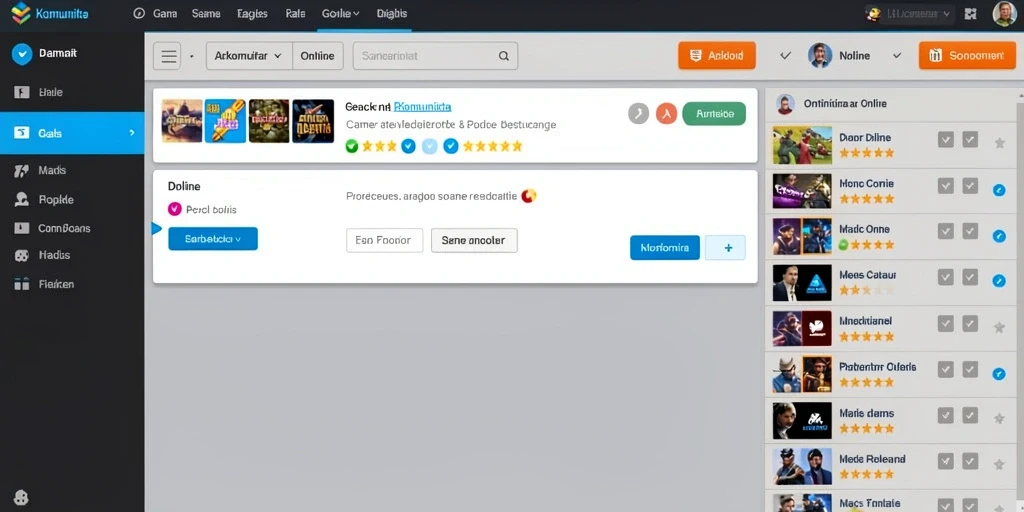Viewport: 1024px width, 512px height.
Task: Toggle first checkbox in Mono Conie row
Action: pyautogui.click(x=946, y=186)
